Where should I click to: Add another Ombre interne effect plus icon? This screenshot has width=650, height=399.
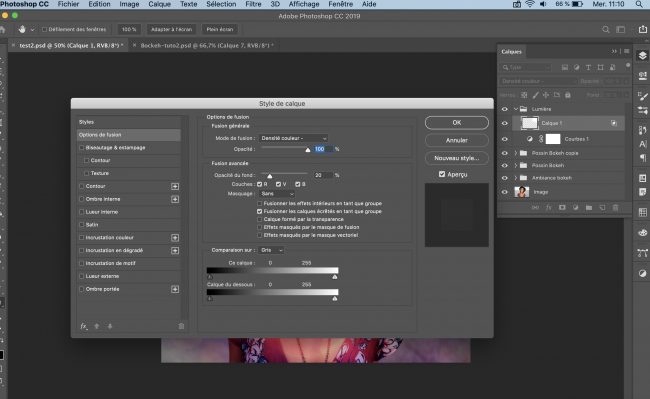click(175, 199)
